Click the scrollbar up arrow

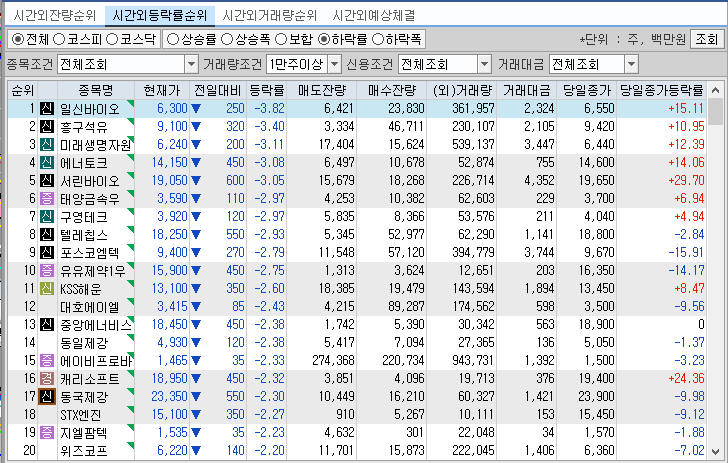click(x=715, y=90)
